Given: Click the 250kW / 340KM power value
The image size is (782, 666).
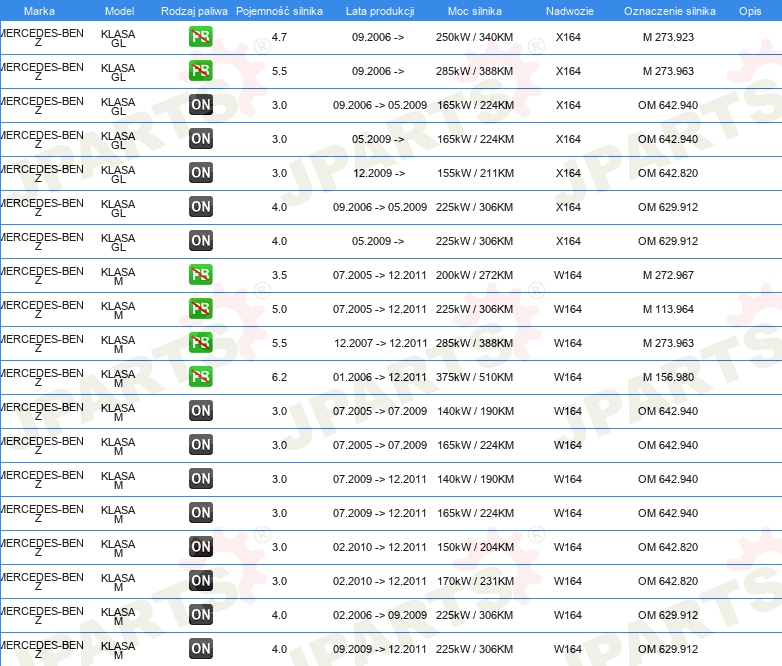Looking at the screenshot, I should tap(474, 37).
